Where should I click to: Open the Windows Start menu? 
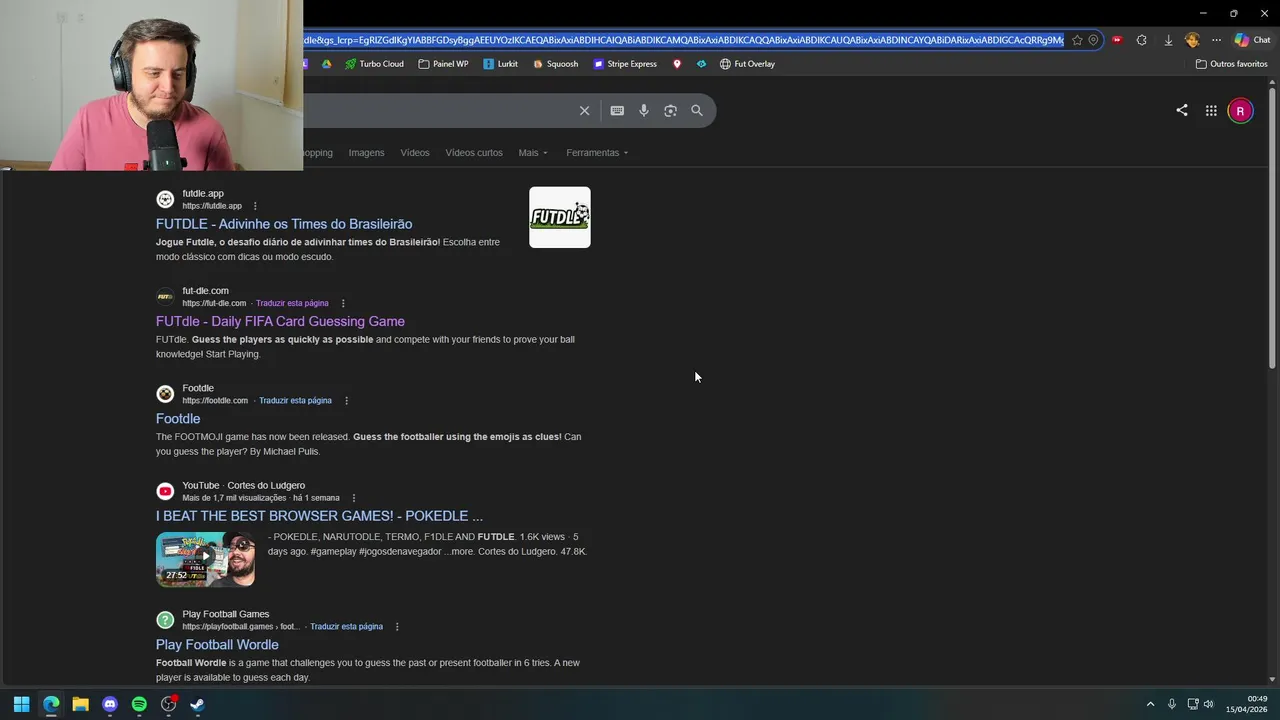21,704
